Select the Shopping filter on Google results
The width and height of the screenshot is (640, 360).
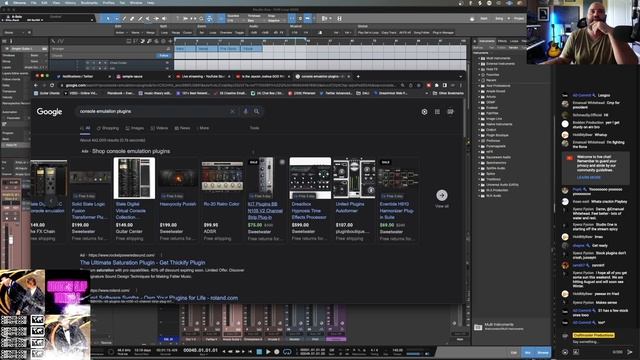point(108,128)
